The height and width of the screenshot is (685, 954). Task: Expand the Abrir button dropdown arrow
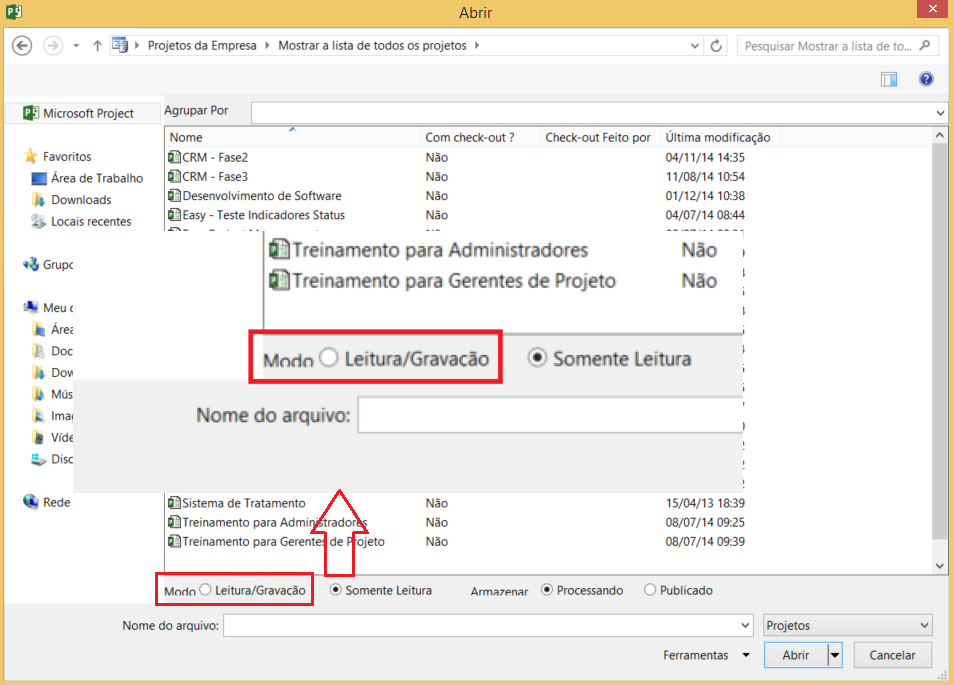pyautogui.click(x=835, y=655)
